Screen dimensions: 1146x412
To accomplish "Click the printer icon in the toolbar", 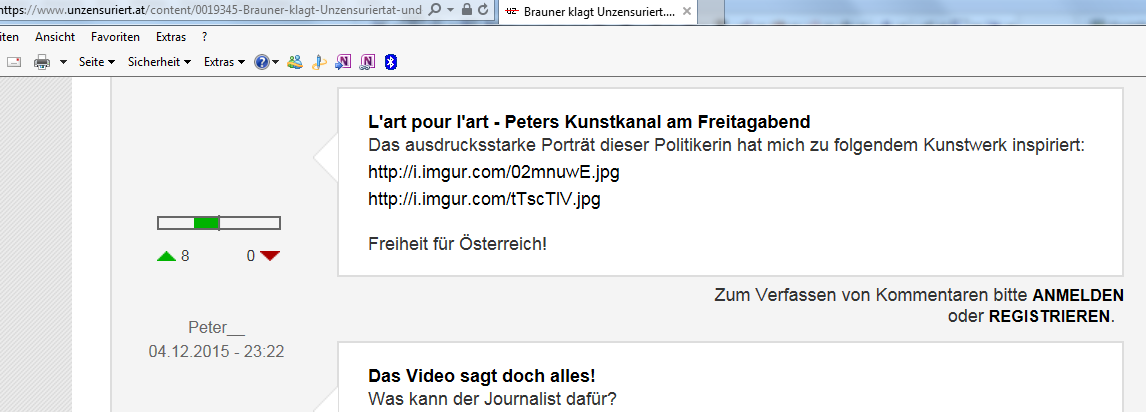I will tap(42, 62).
